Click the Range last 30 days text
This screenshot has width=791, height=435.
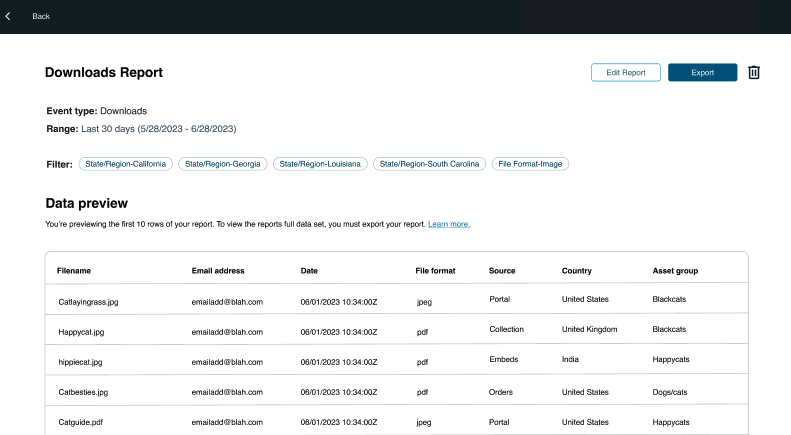click(x=141, y=129)
